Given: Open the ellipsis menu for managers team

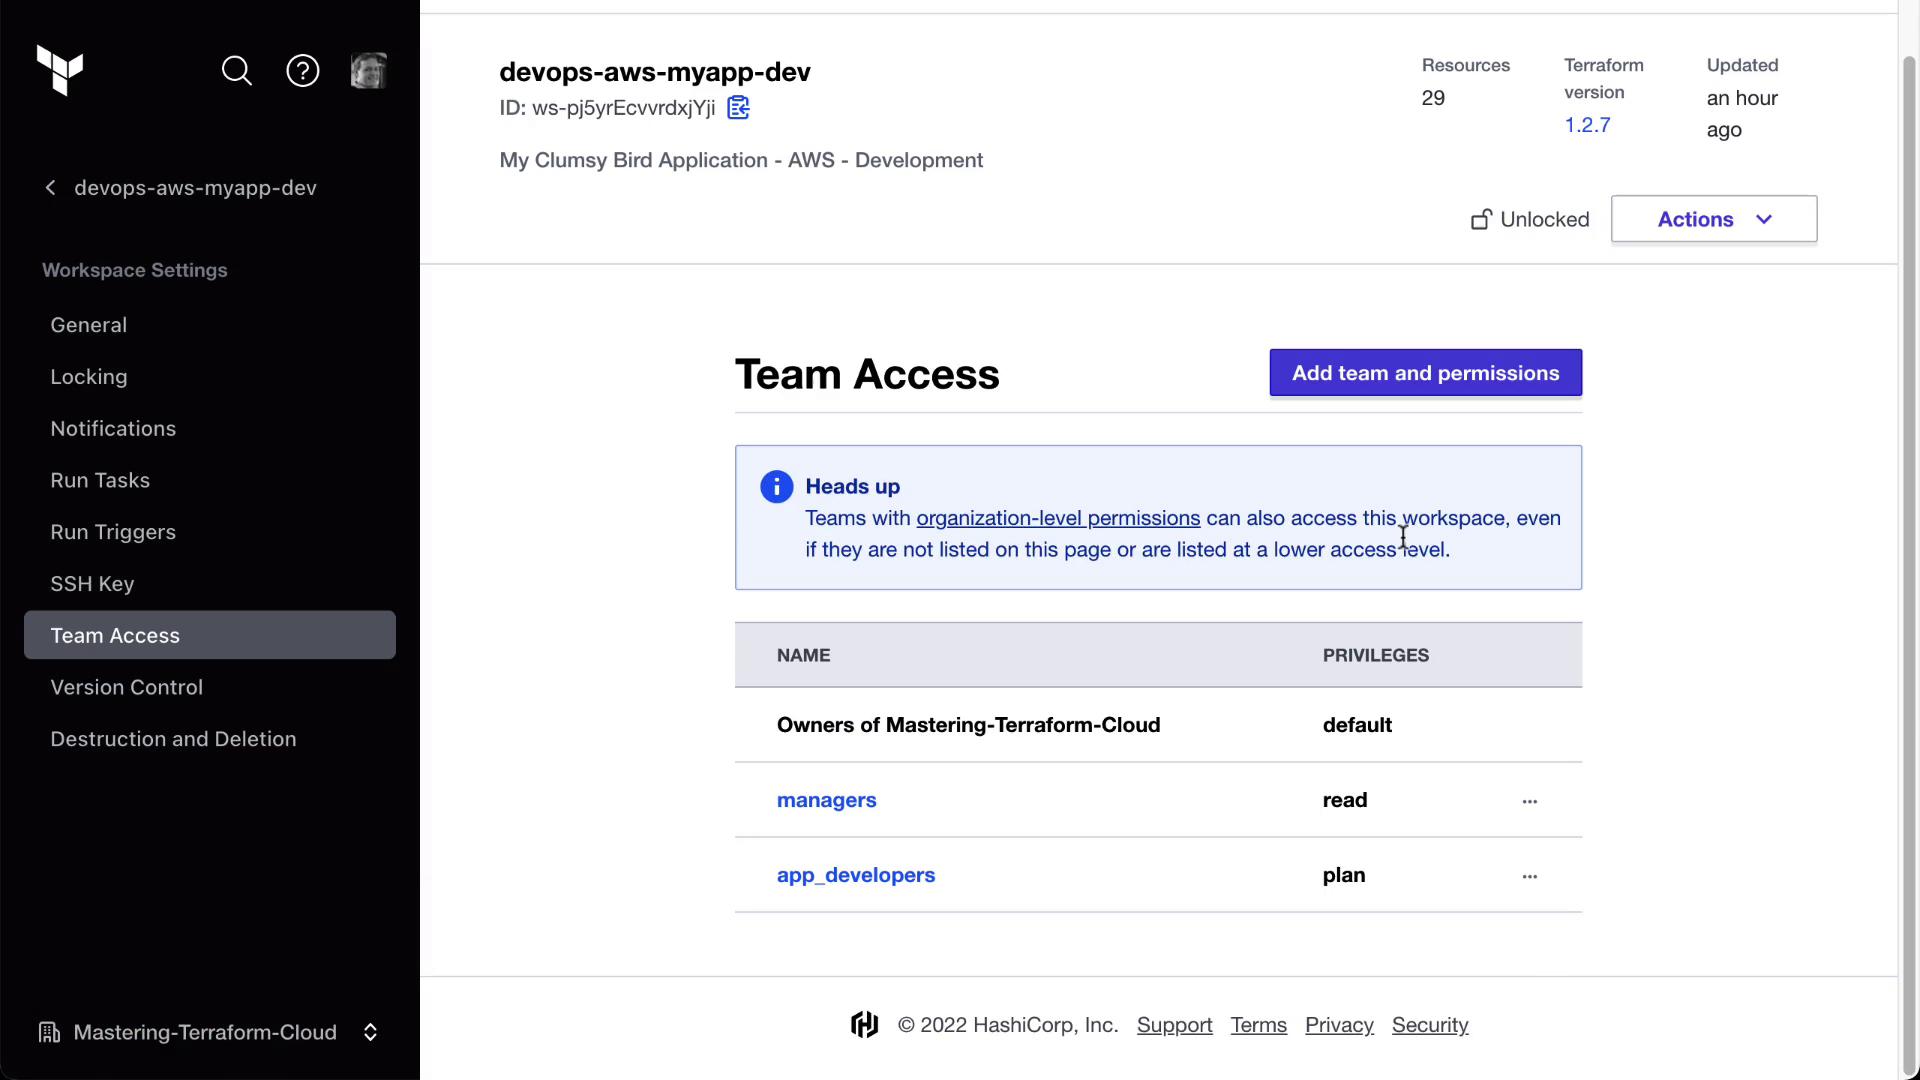Looking at the screenshot, I should pos(1529,801).
